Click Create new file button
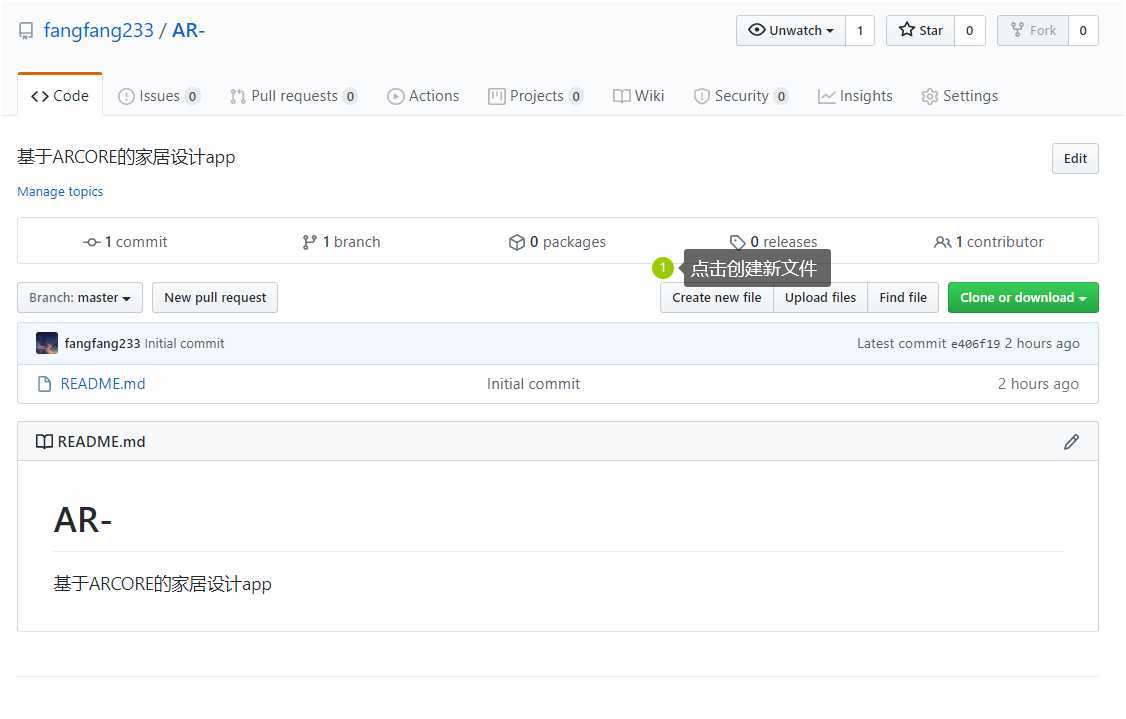 tap(717, 297)
